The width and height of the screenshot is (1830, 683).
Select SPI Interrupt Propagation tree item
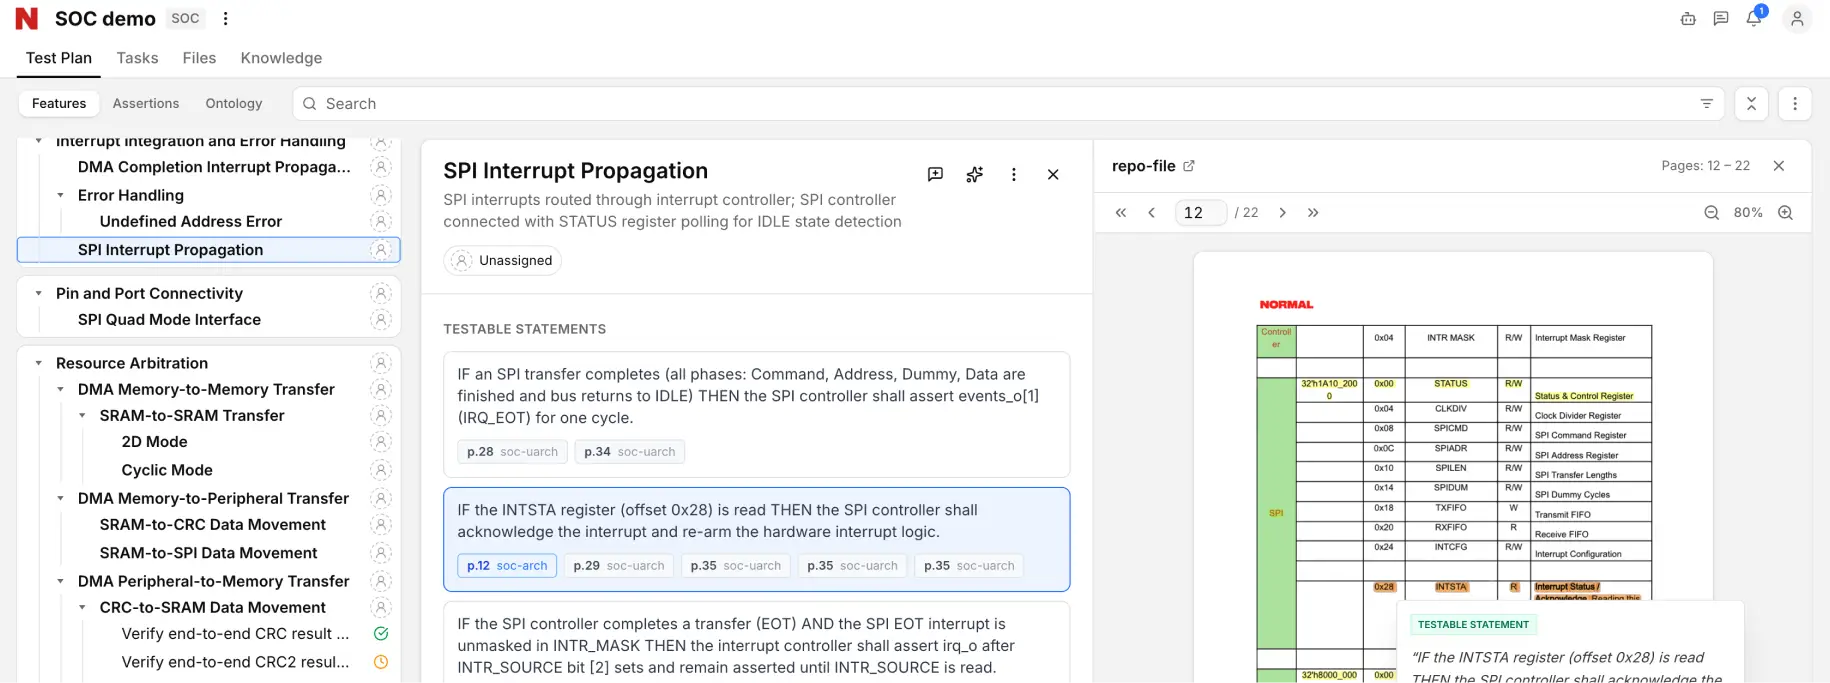[x=208, y=250]
